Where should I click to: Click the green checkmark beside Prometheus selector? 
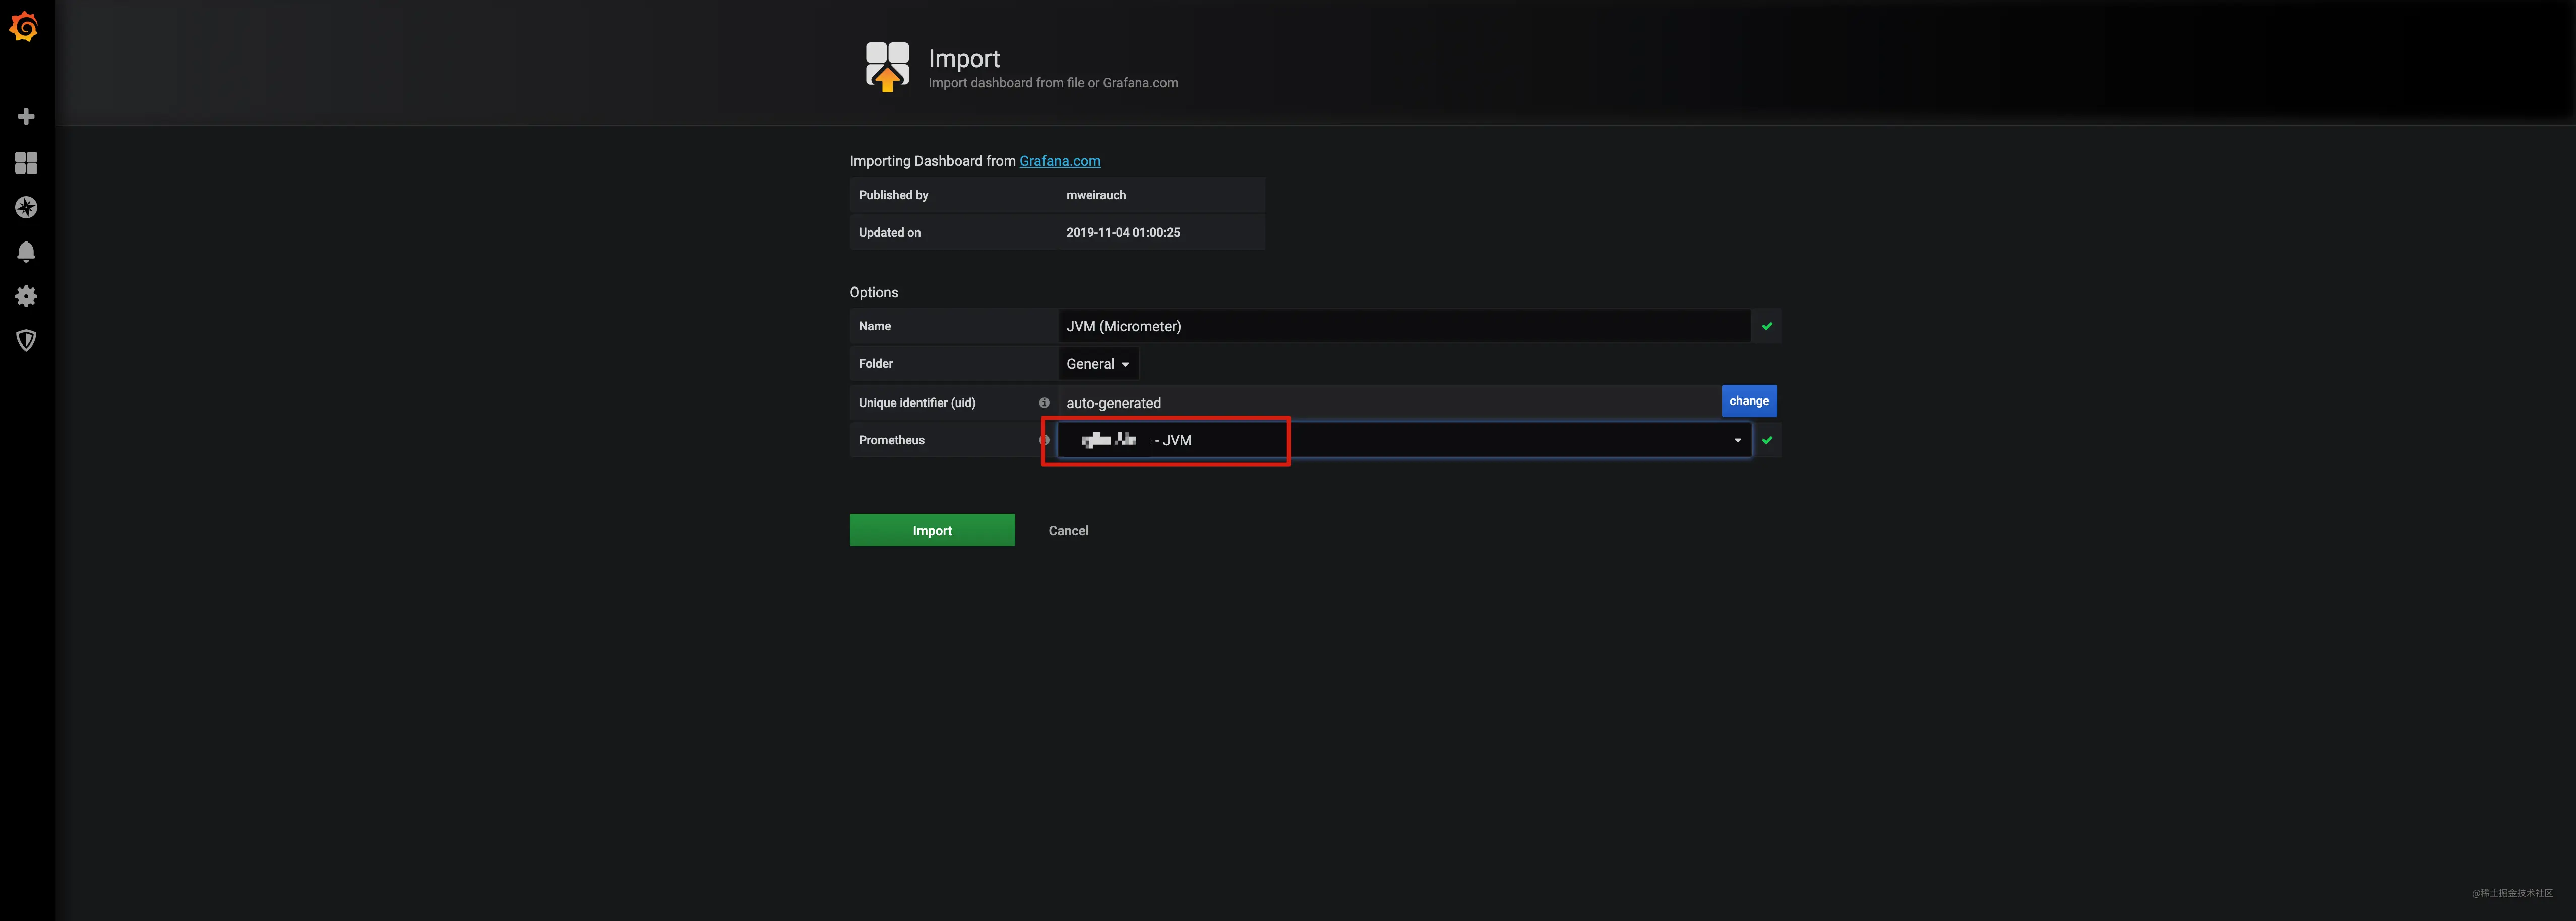click(1767, 440)
